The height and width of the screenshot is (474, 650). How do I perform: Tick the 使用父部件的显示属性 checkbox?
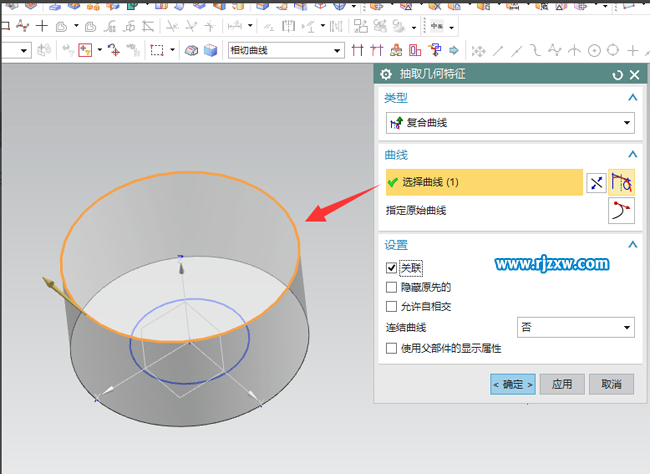click(392, 348)
